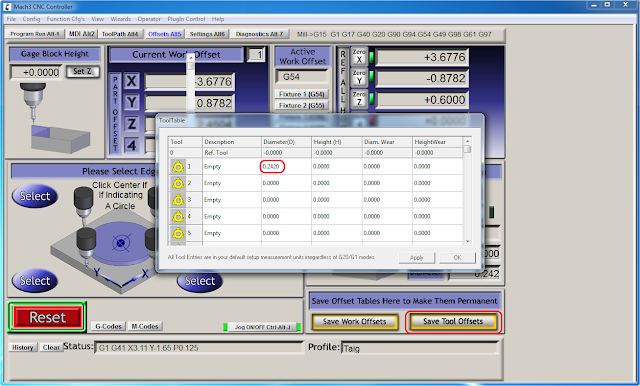The width and height of the screenshot is (640, 386).
Task: Open the Operator menu
Action: [x=149, y=19]
